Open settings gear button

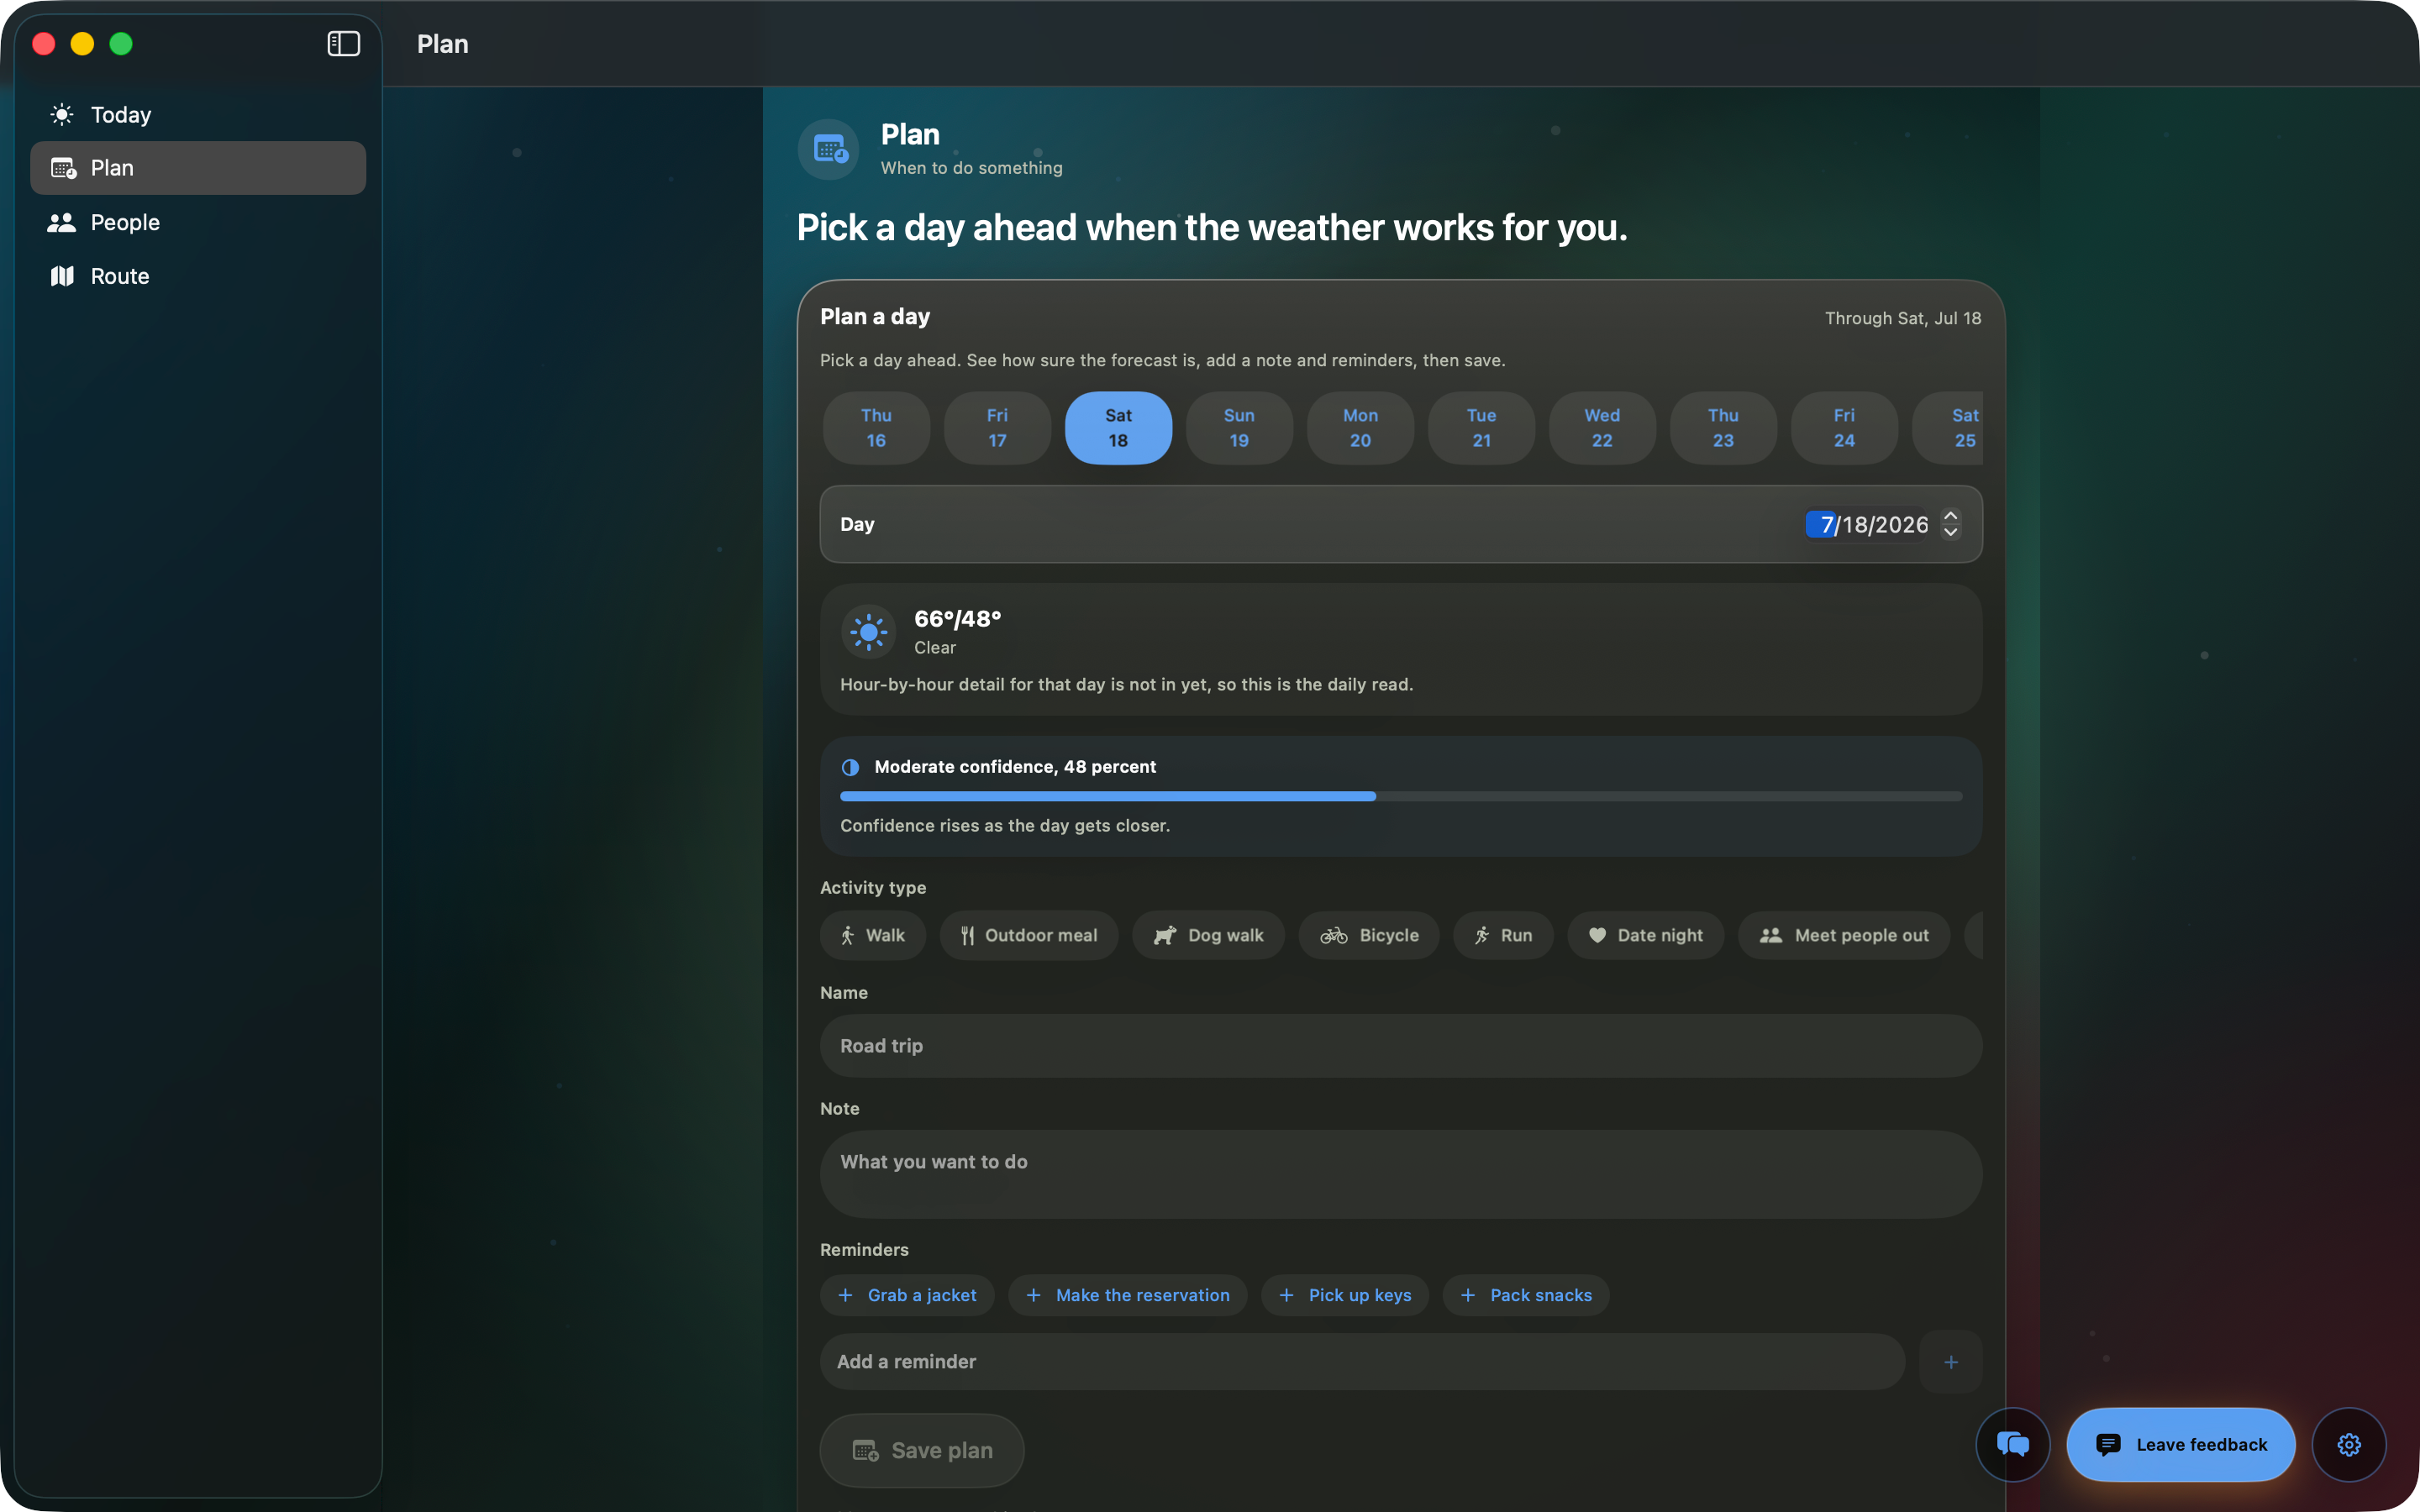(x=2349, y=1445)
